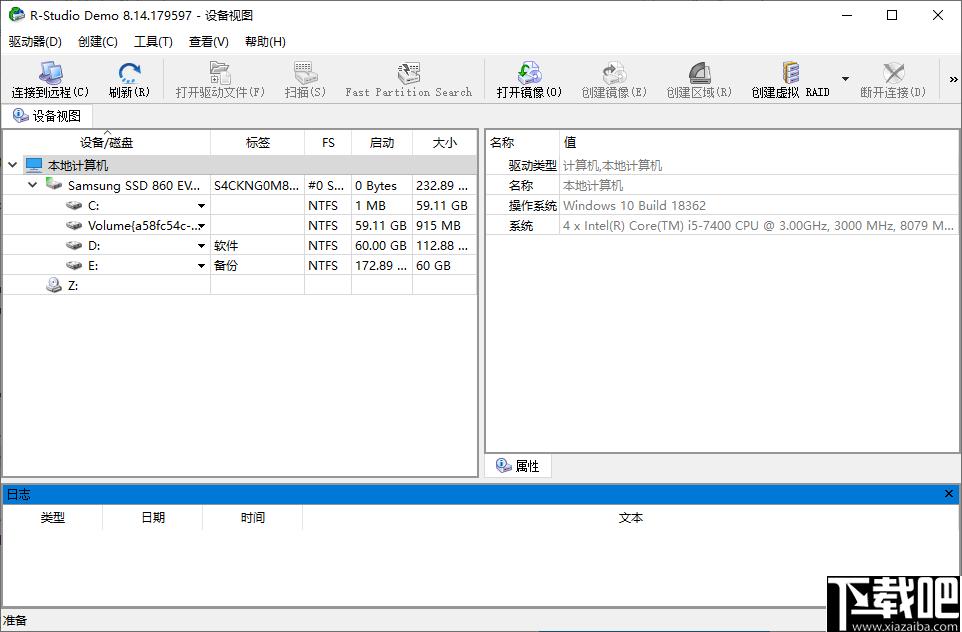Sort by Start (启动) column header
Image resolution: width=962 pixels, height=632 pixels.
(382, 142)
